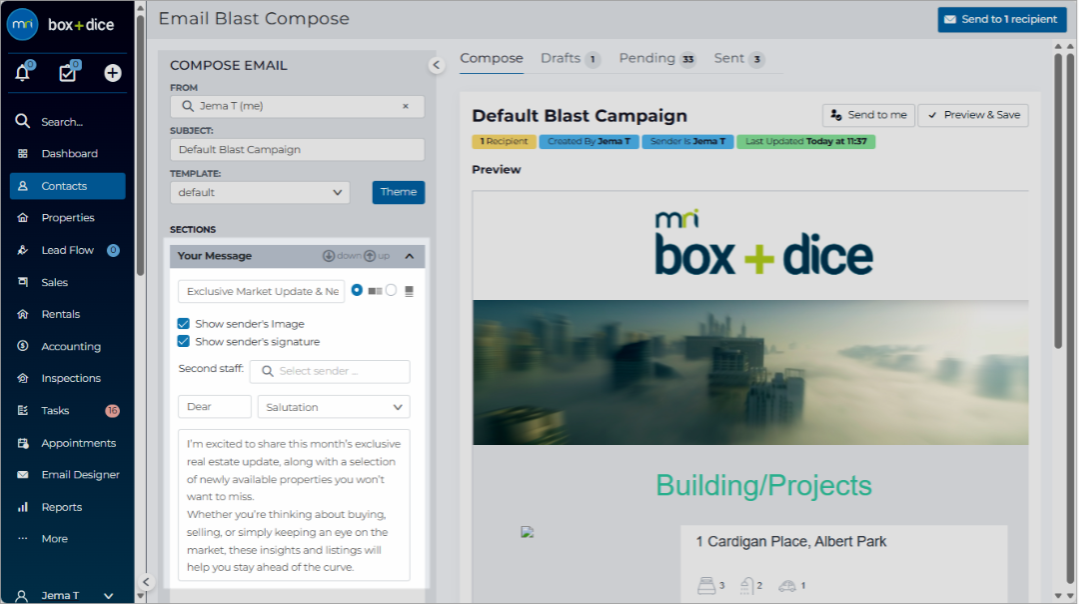This screenshot has height=604, width=1080.
Task: Open Sales in the sidebar
Action: tap(68, 282)
